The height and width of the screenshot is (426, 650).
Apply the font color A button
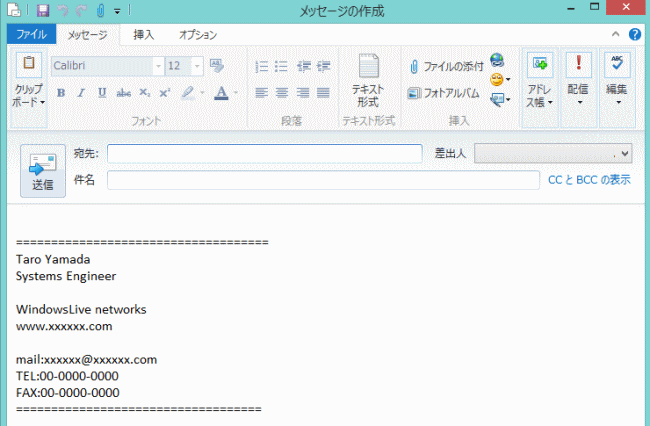pos(221,93)
